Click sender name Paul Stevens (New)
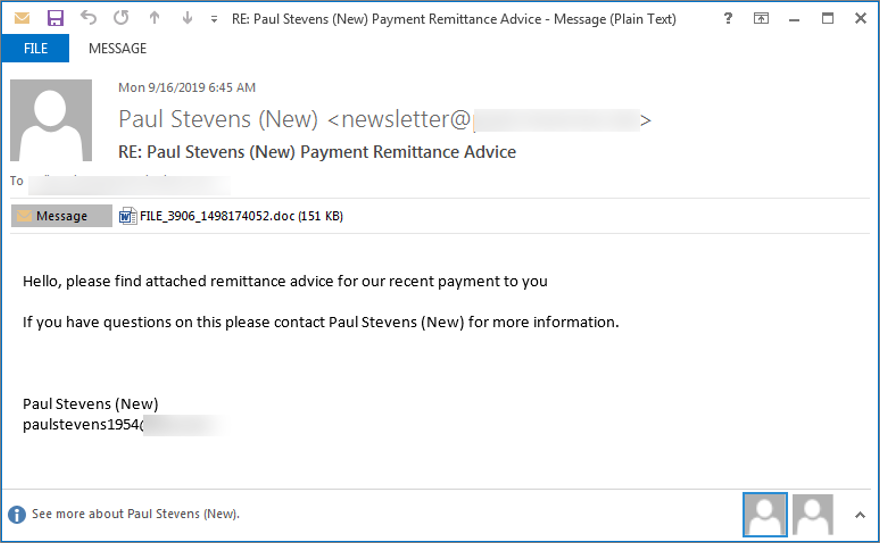 pyautogui.click(x=218, y=119)
